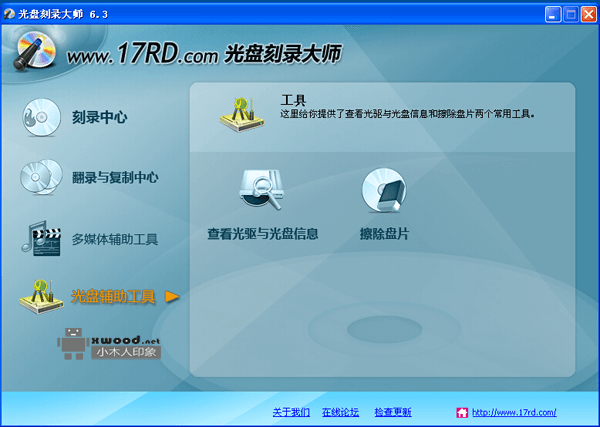The image size is (600, 427).
Task: Launch the 擦除盘片 eraser disc icon
Action: 384,190
